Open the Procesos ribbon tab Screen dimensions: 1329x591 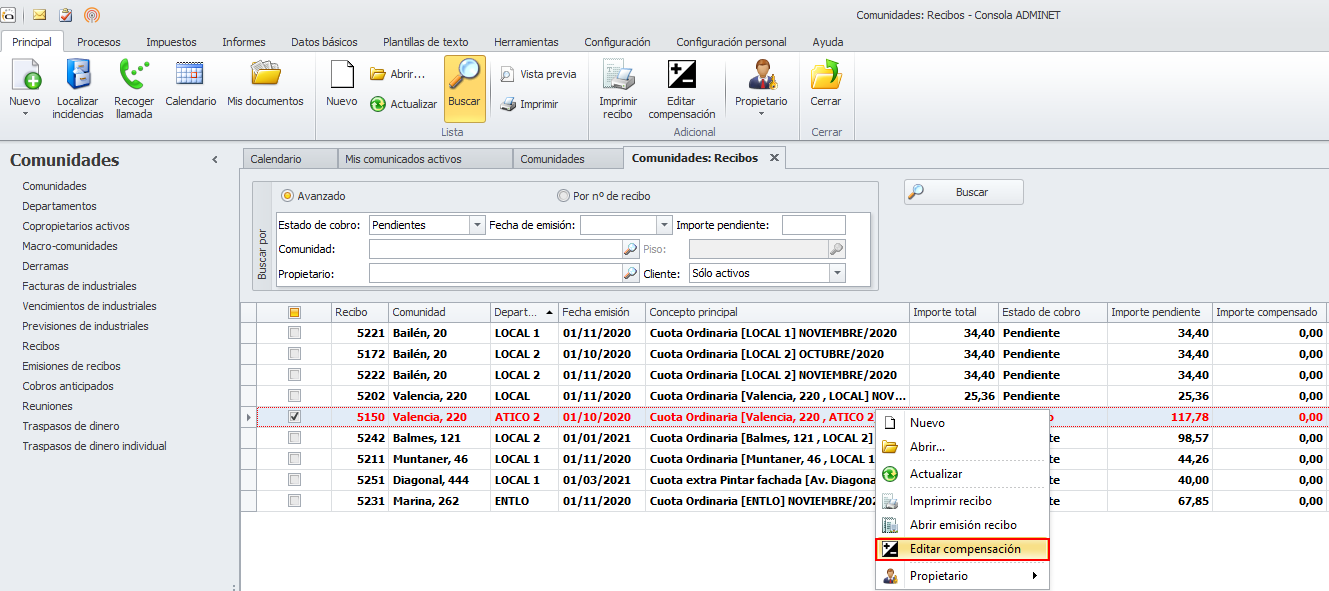99,42
